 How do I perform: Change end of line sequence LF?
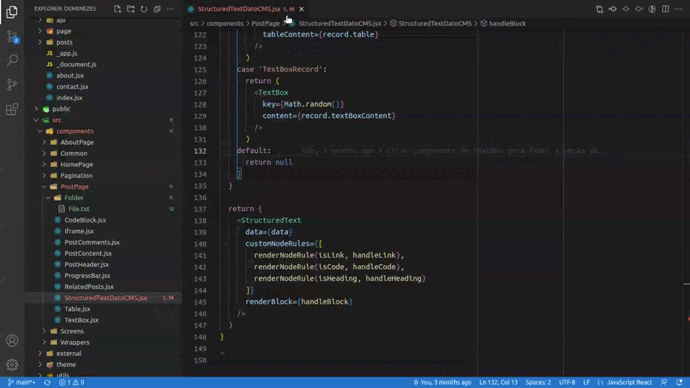[587, 382]
